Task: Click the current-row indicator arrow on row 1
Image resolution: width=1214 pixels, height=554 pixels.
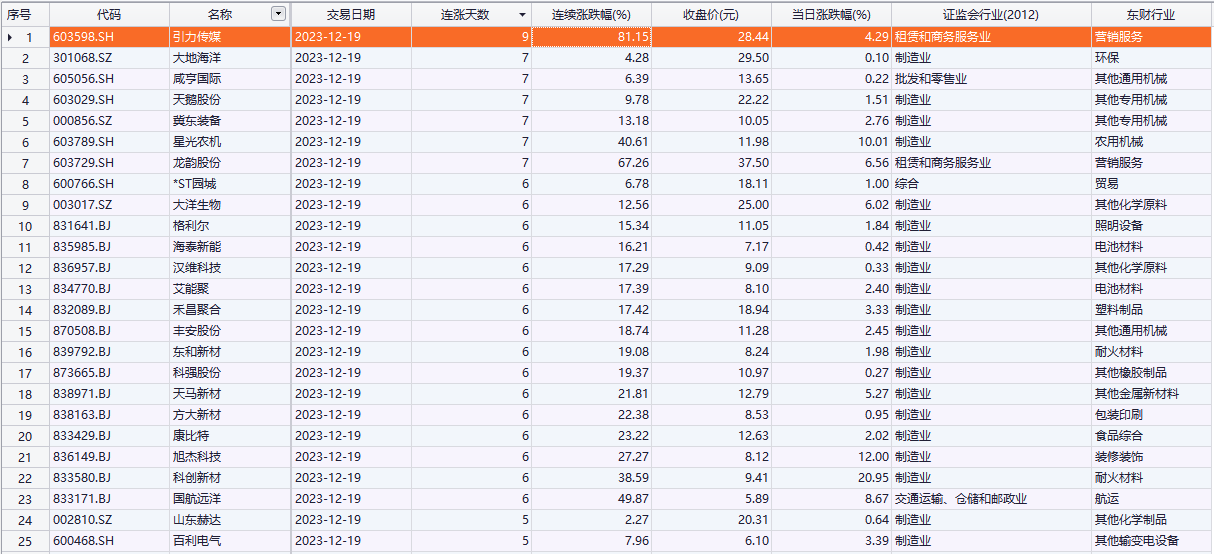Action: (10, 37)
